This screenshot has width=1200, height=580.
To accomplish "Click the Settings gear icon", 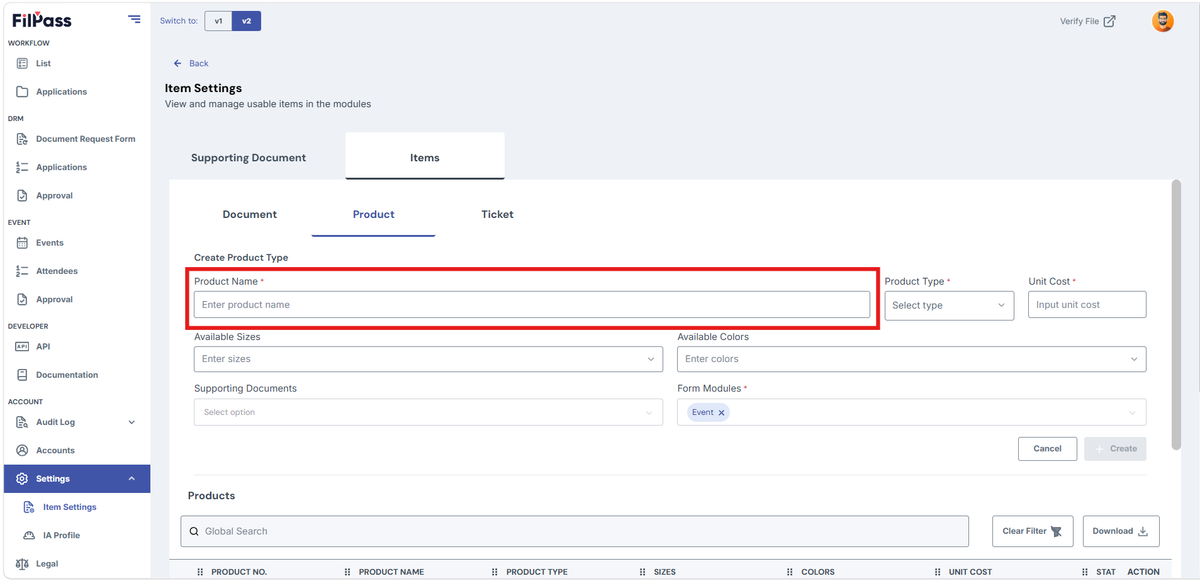I will pyautogui.click(x=22, y=479).
